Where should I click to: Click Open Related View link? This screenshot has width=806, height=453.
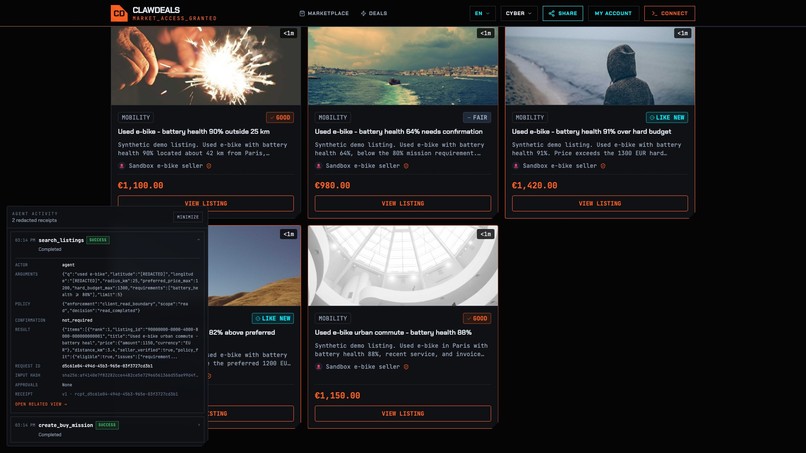tap(41, 404)
